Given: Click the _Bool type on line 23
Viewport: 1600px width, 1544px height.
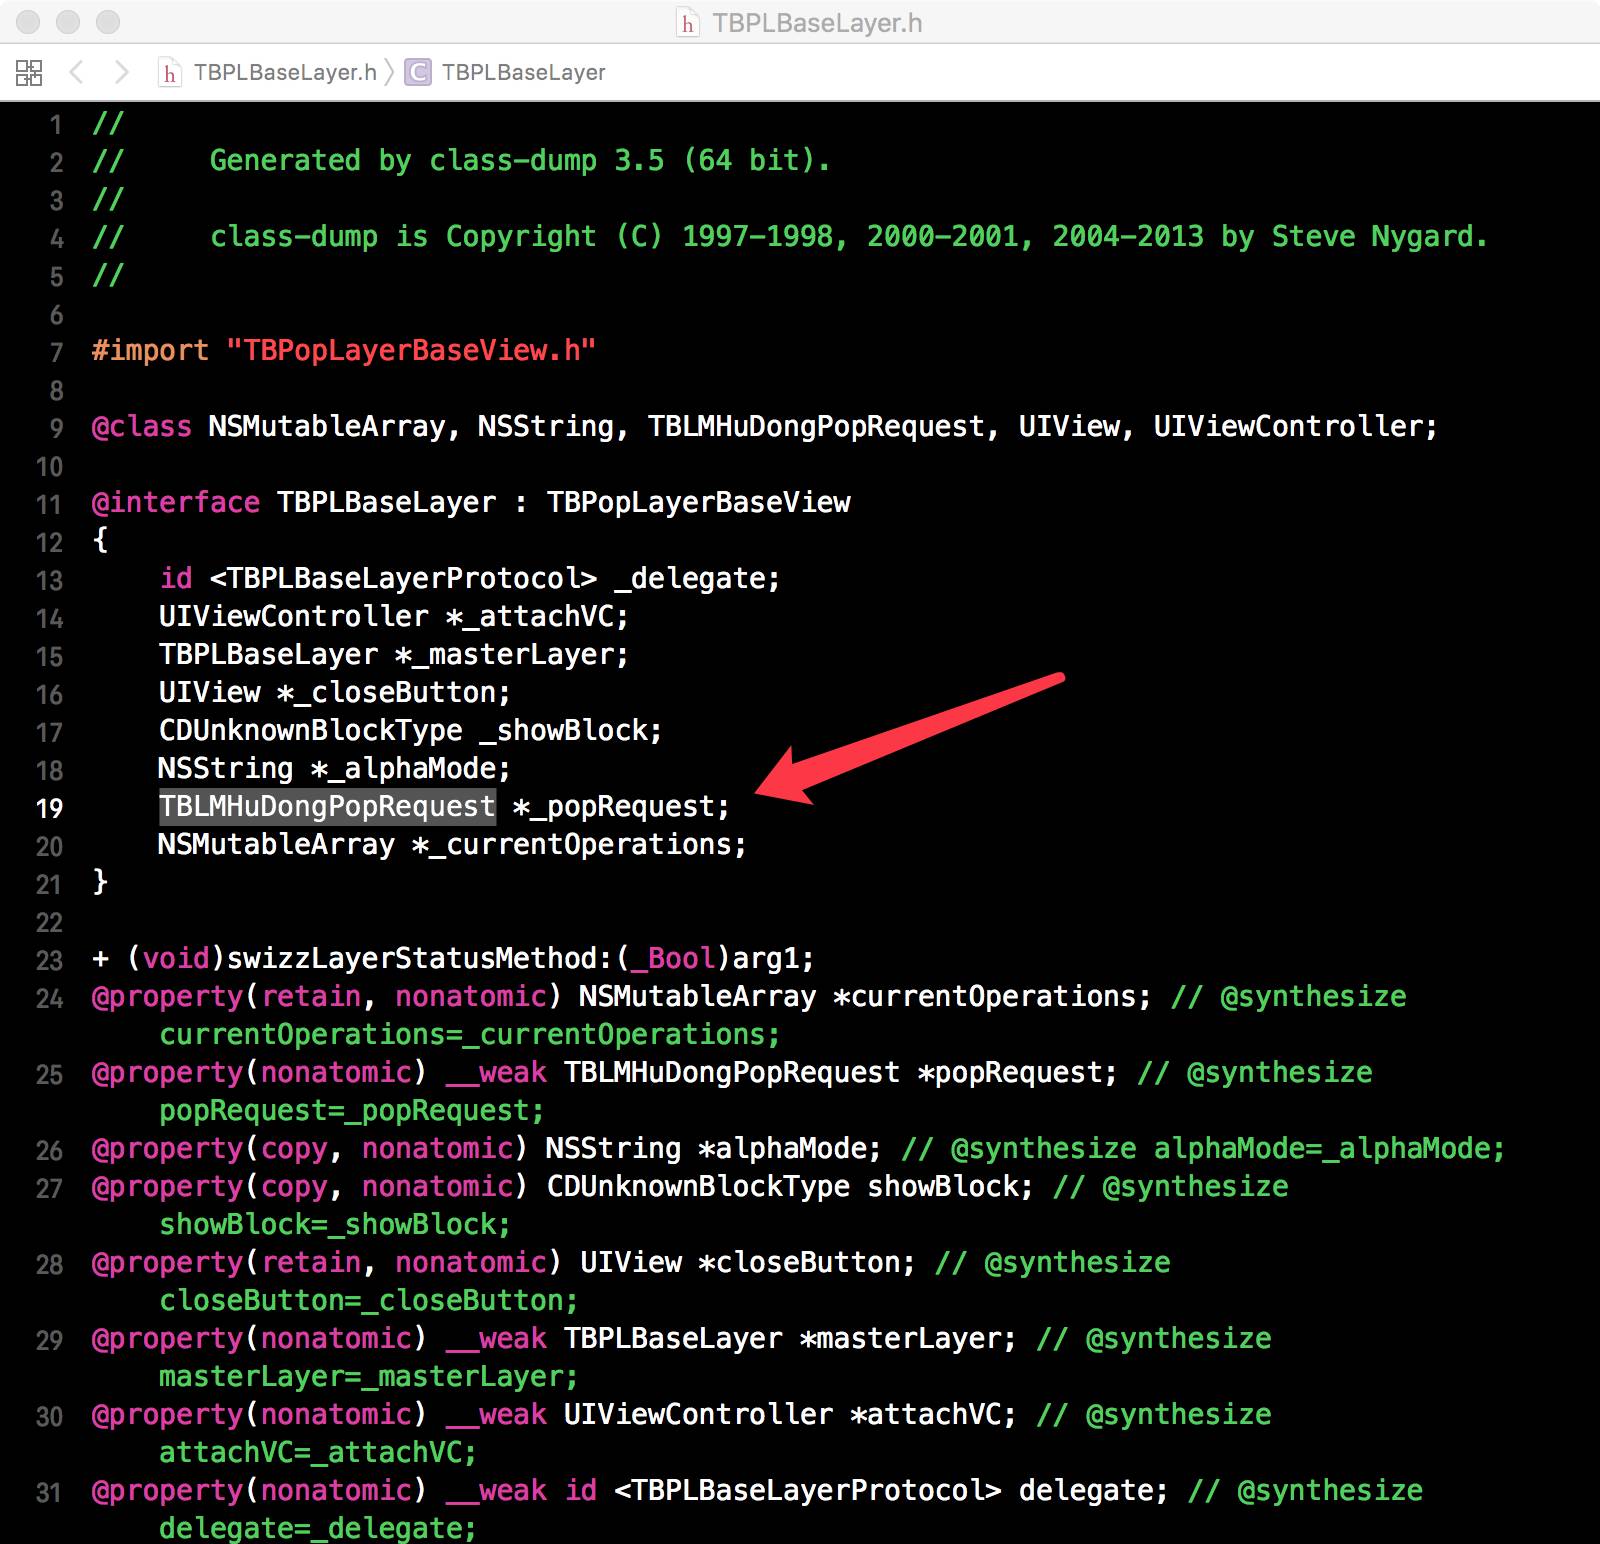Looking at the screenshot, I should tap(673, 958).
